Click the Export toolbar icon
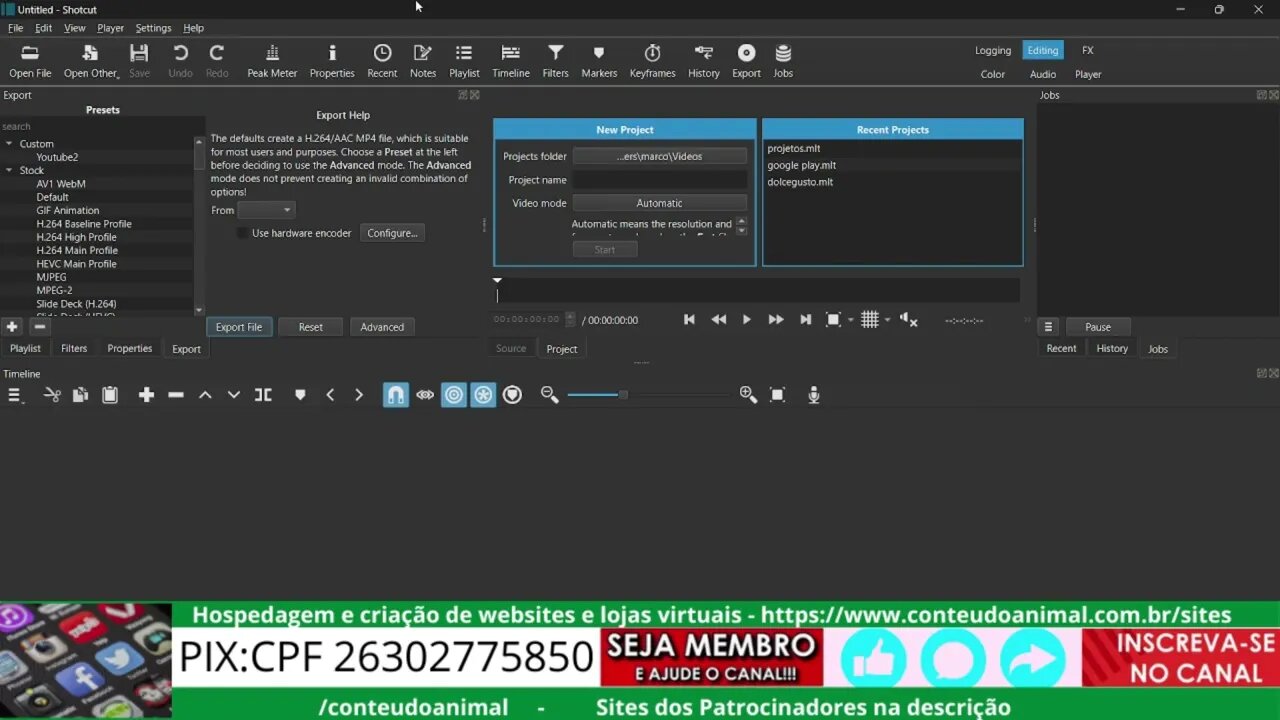 pyautogui.click(x=746, y=61)
